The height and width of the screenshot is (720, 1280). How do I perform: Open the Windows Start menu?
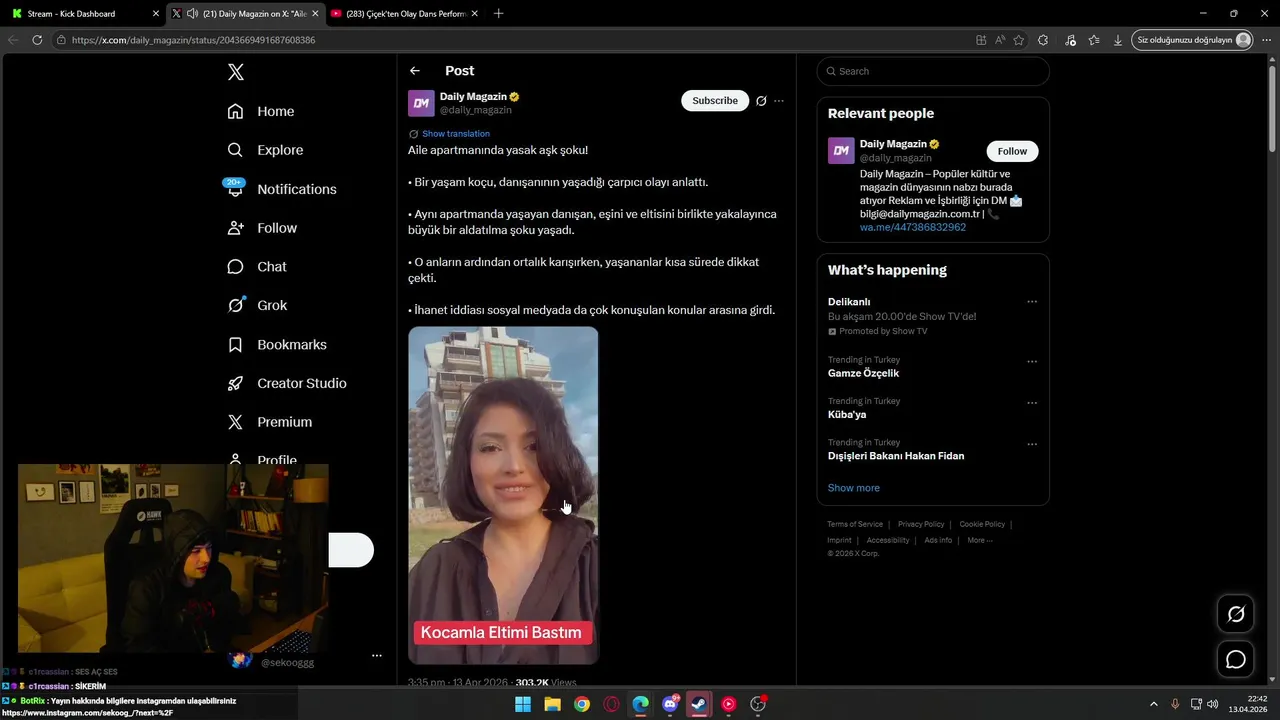pos(523,704)
